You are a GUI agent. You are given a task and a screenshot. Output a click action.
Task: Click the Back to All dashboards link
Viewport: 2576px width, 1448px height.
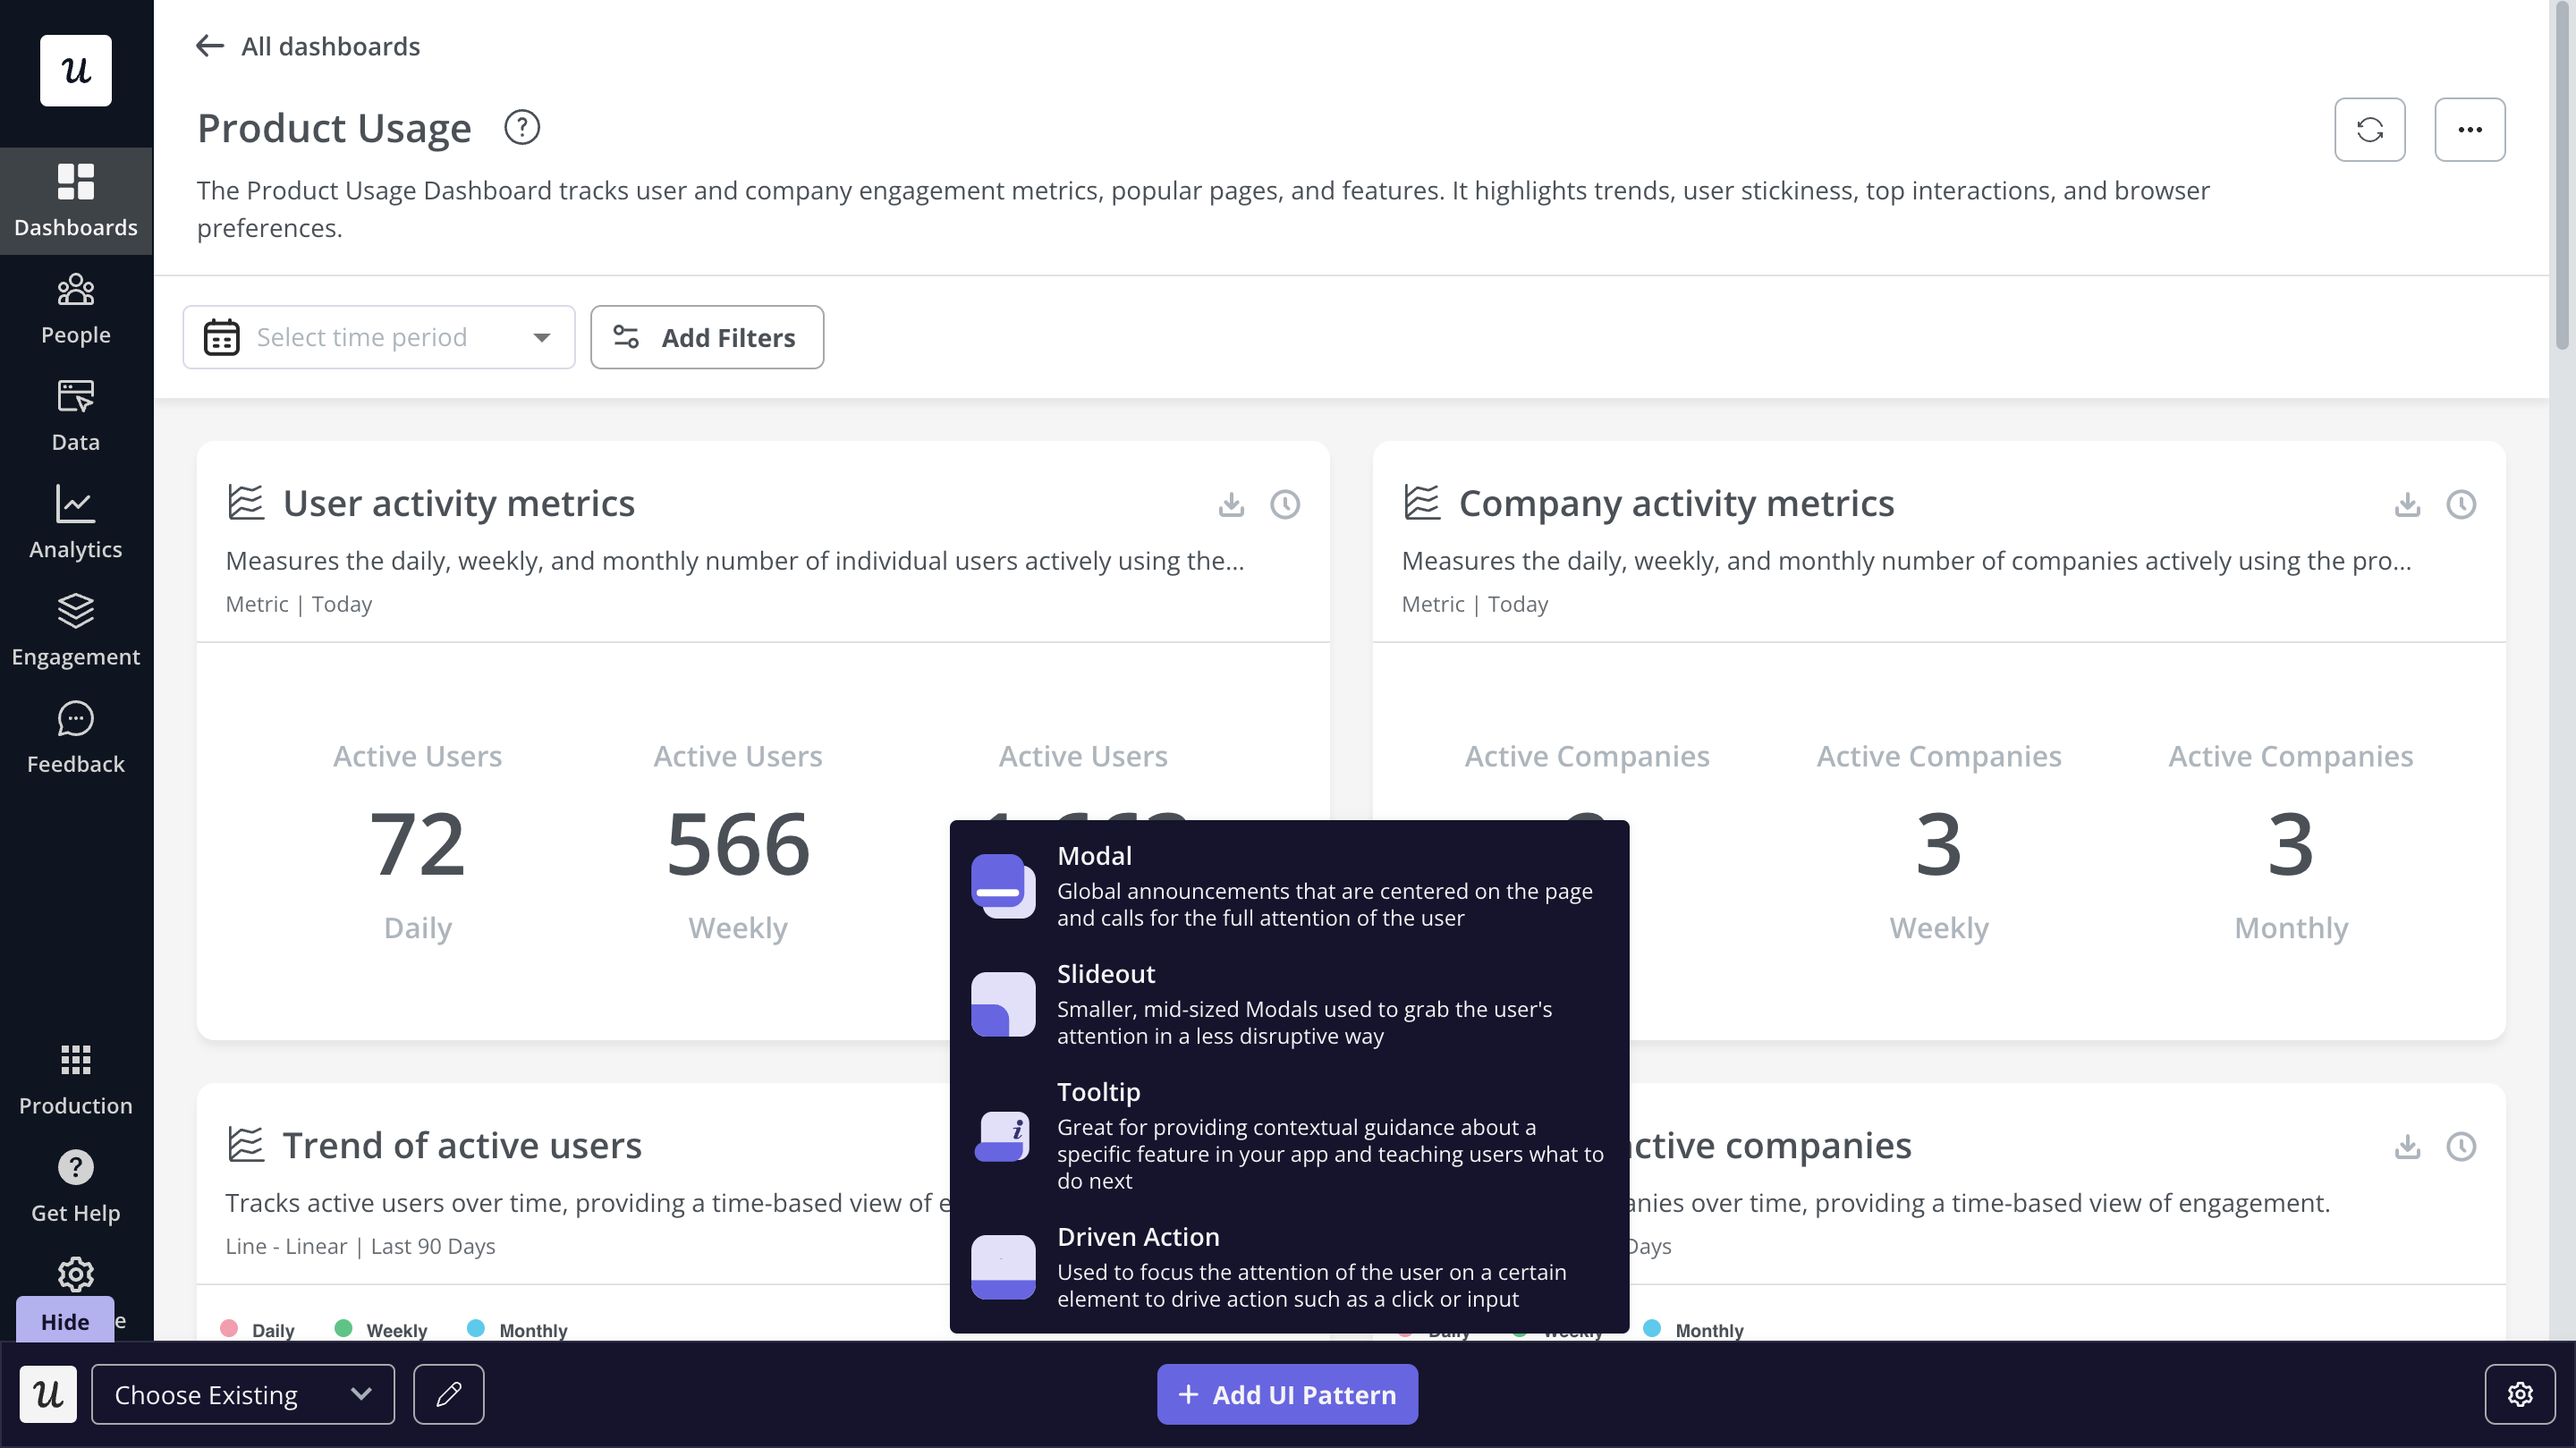click(x=308, y=44)
